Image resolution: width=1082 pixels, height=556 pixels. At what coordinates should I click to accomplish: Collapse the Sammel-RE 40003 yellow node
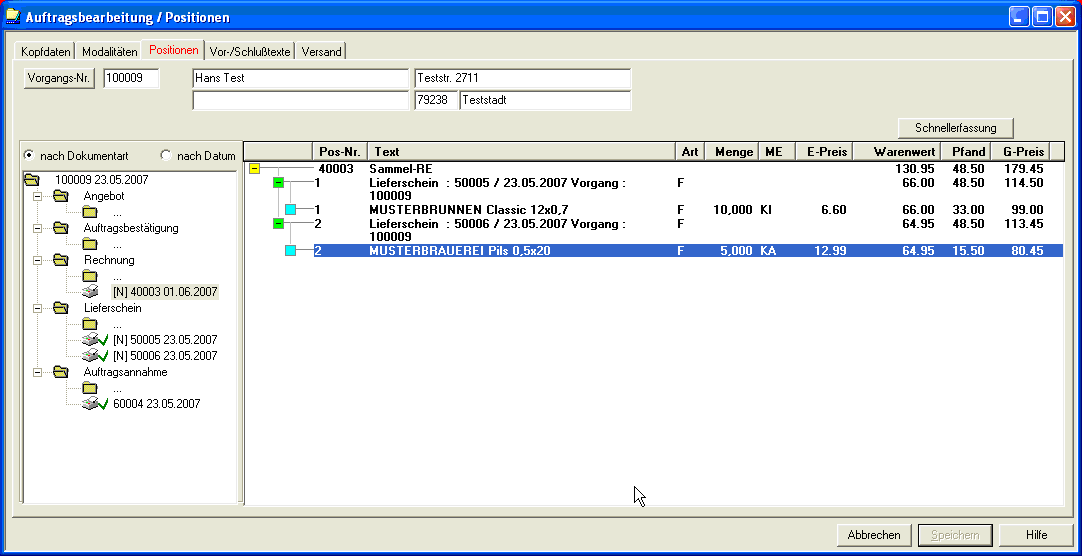tap(255, 170)
